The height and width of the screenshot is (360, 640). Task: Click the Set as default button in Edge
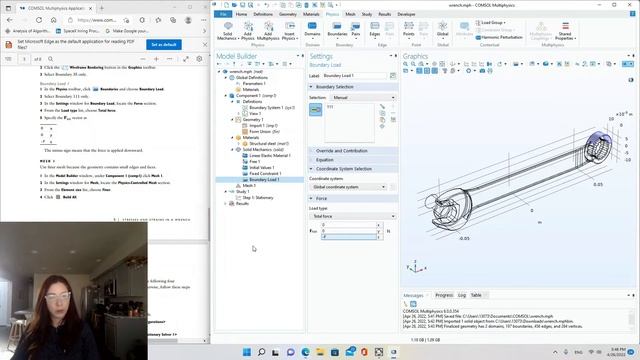pyautogui.click(x=164, y=44)
